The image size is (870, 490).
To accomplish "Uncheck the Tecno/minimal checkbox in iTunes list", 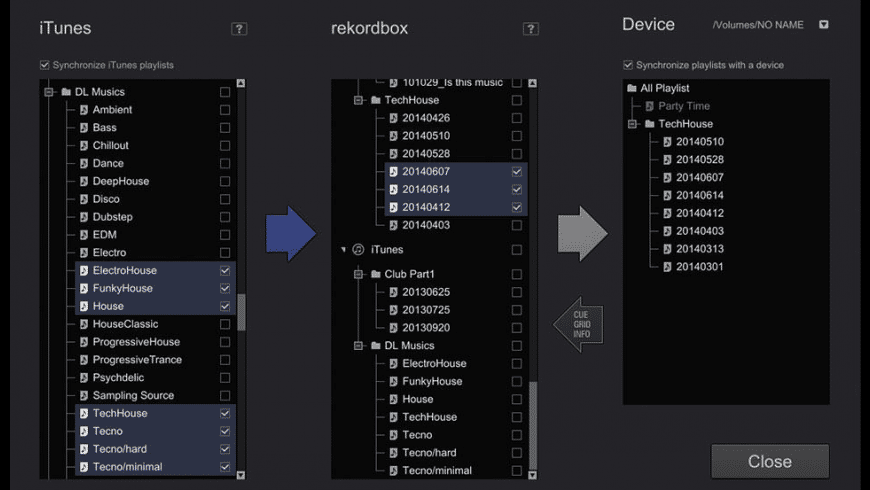I will [225, 467].
